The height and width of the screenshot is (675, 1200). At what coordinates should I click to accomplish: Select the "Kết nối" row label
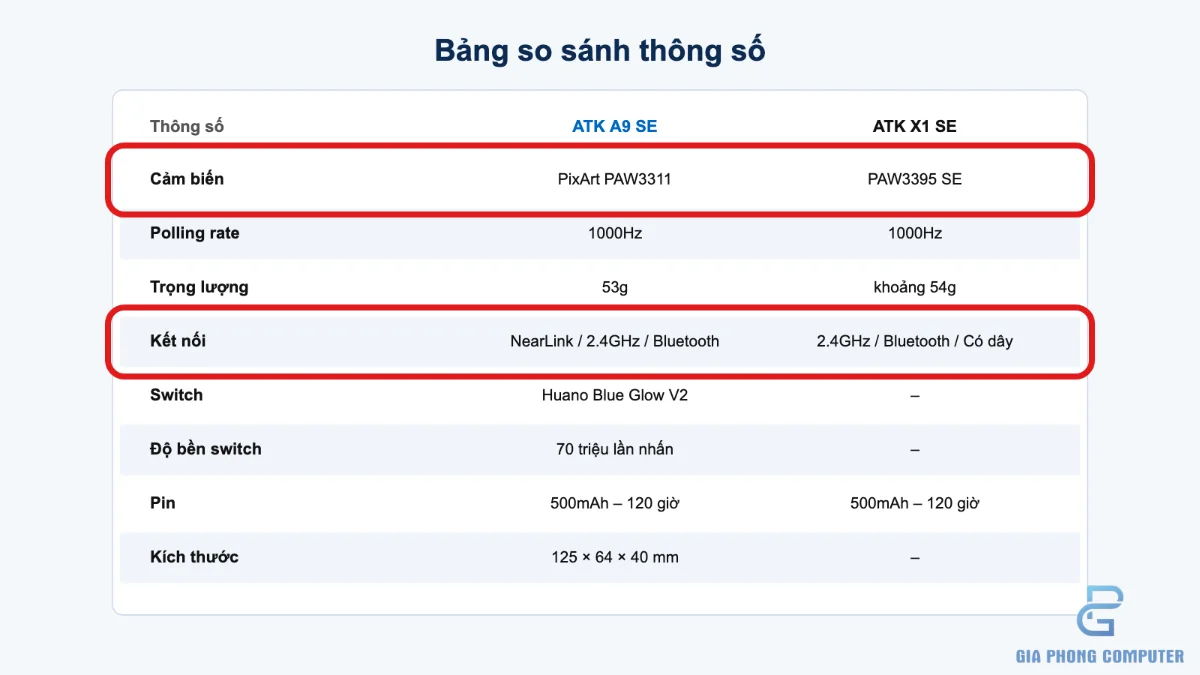tap(178, 341)
